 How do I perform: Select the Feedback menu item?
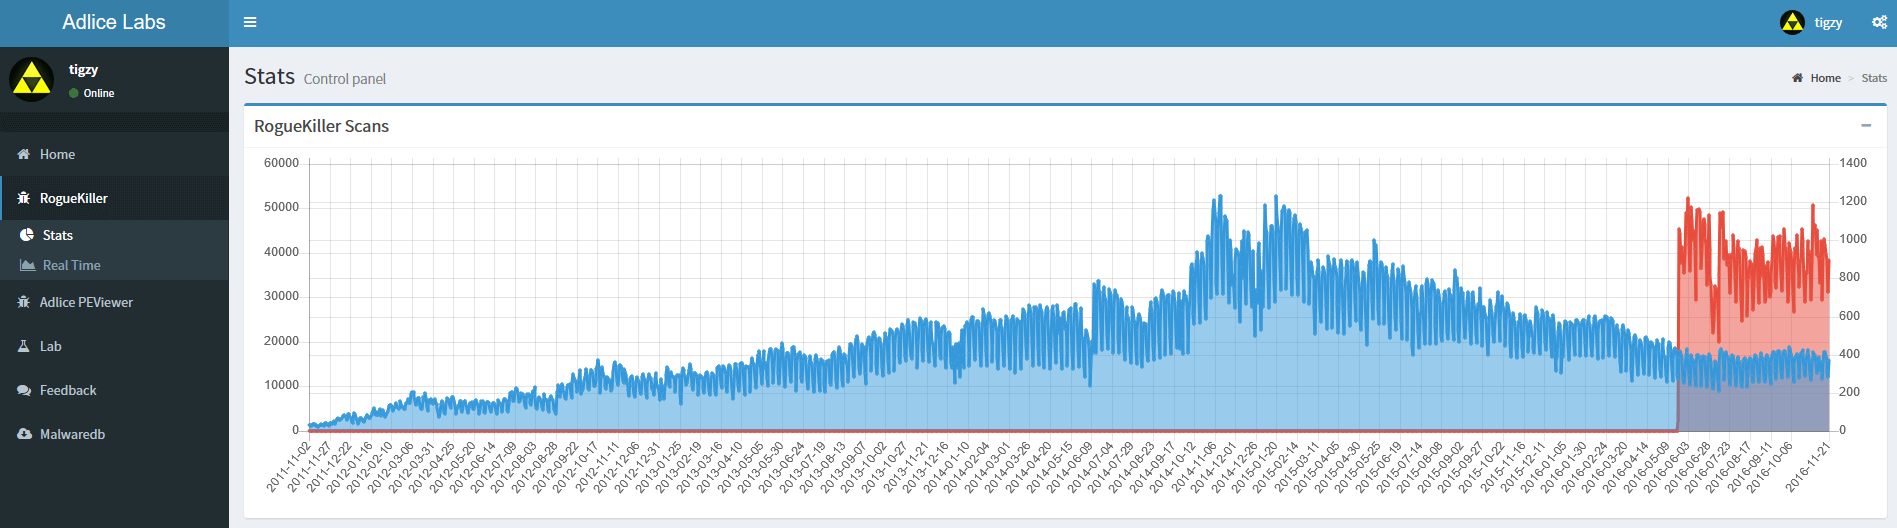68,390
